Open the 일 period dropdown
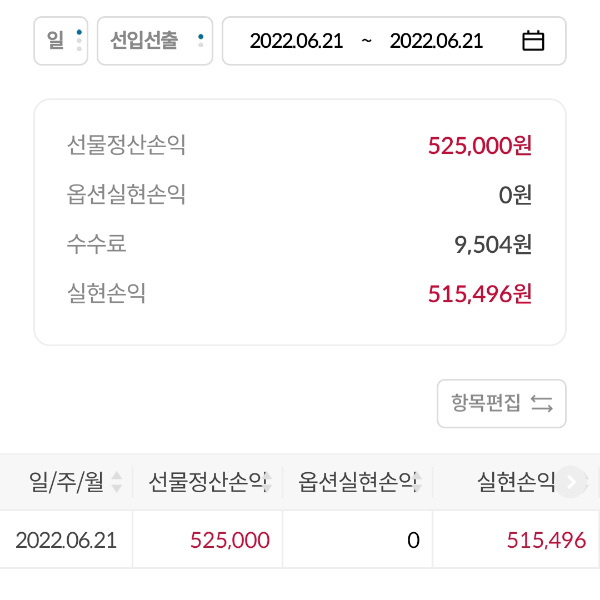Image resolution: width=600 pixels, height=600 pixels. pos(61,41)
